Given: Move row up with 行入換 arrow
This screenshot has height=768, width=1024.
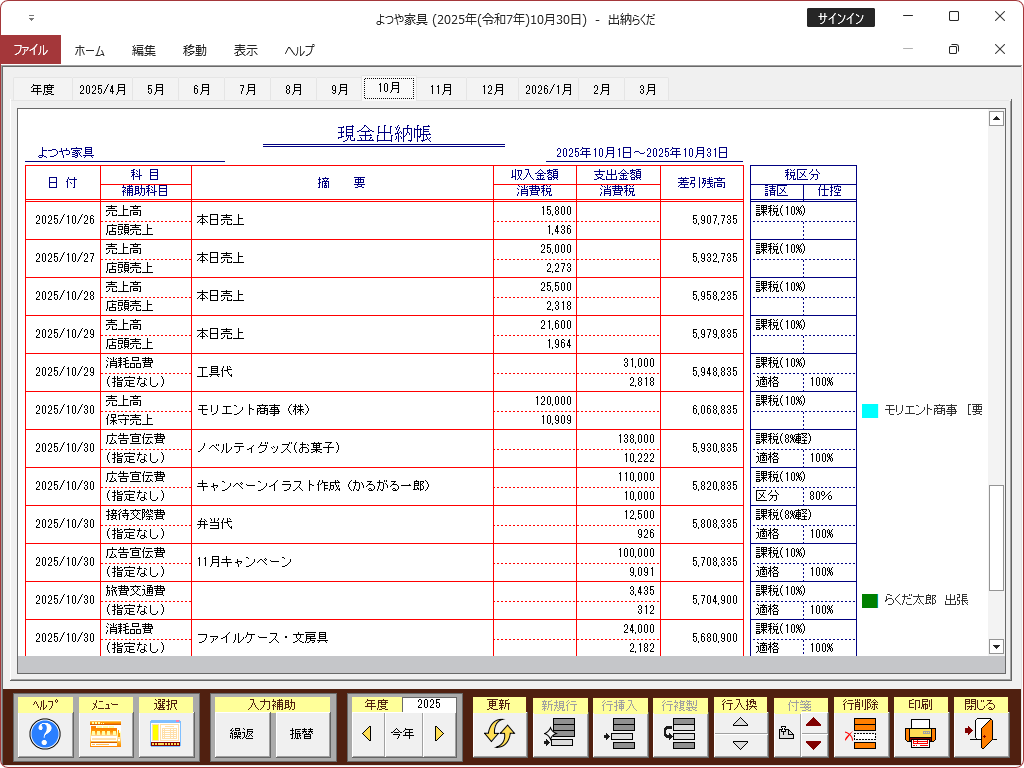Looking at the screenshot, I should (740, 722).
